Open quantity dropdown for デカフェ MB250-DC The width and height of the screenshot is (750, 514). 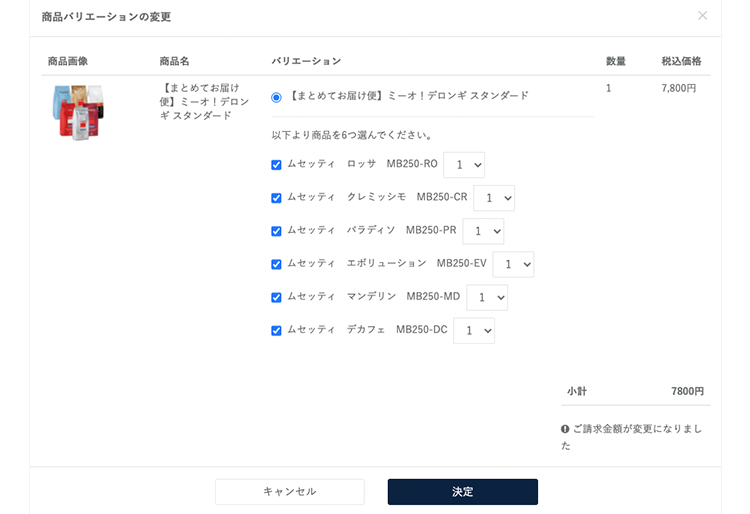(474, 331)
